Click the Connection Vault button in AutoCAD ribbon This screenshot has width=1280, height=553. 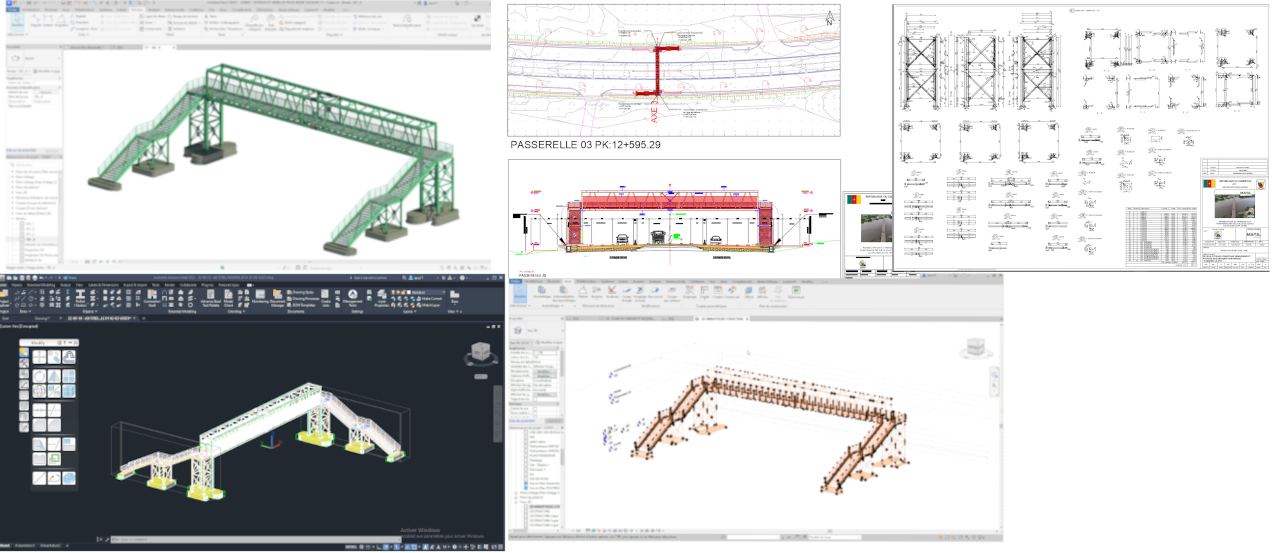point(152,299)
